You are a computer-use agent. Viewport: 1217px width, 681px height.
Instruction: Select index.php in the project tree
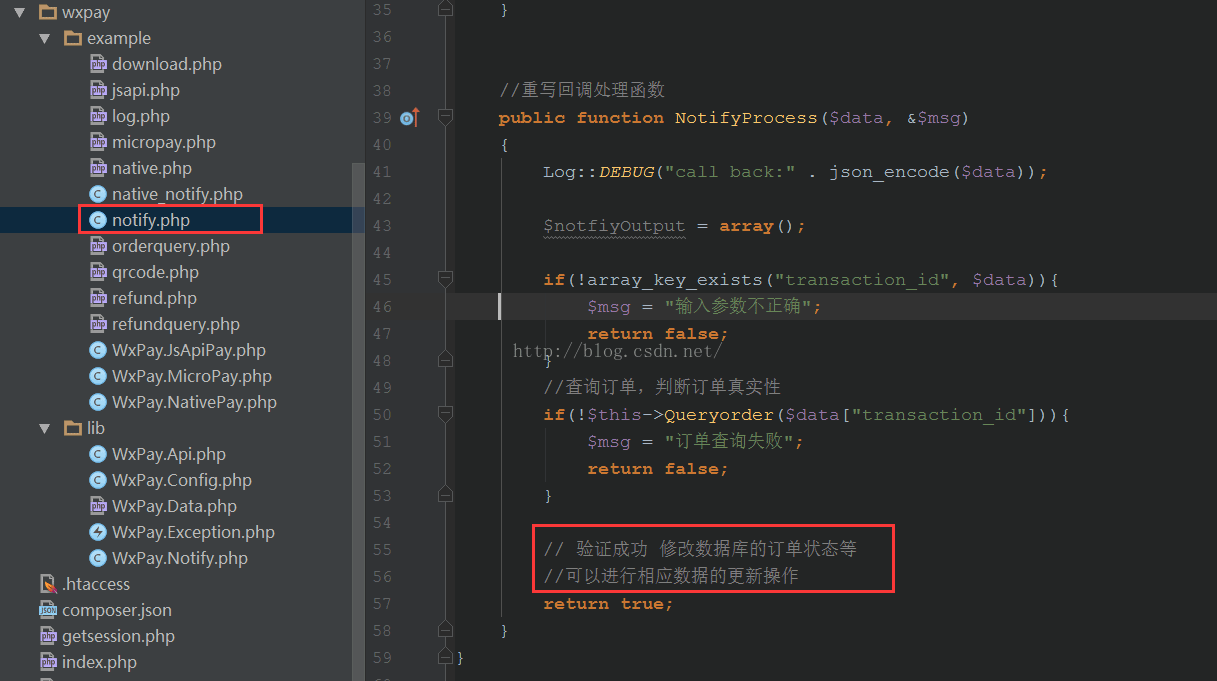tap(99, 662)
